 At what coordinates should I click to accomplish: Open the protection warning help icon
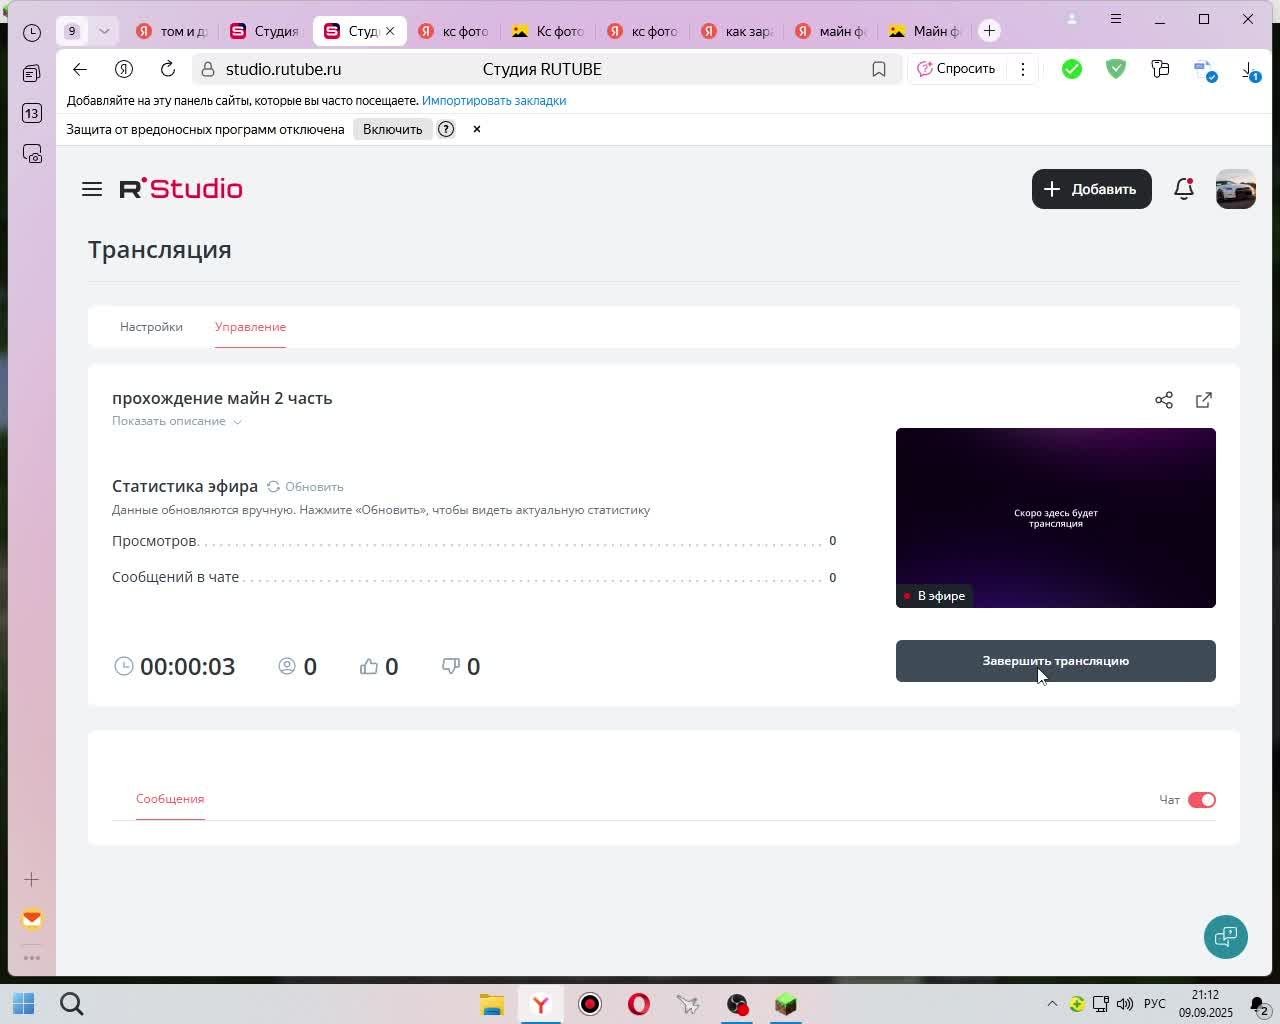[x=446, y=129]
